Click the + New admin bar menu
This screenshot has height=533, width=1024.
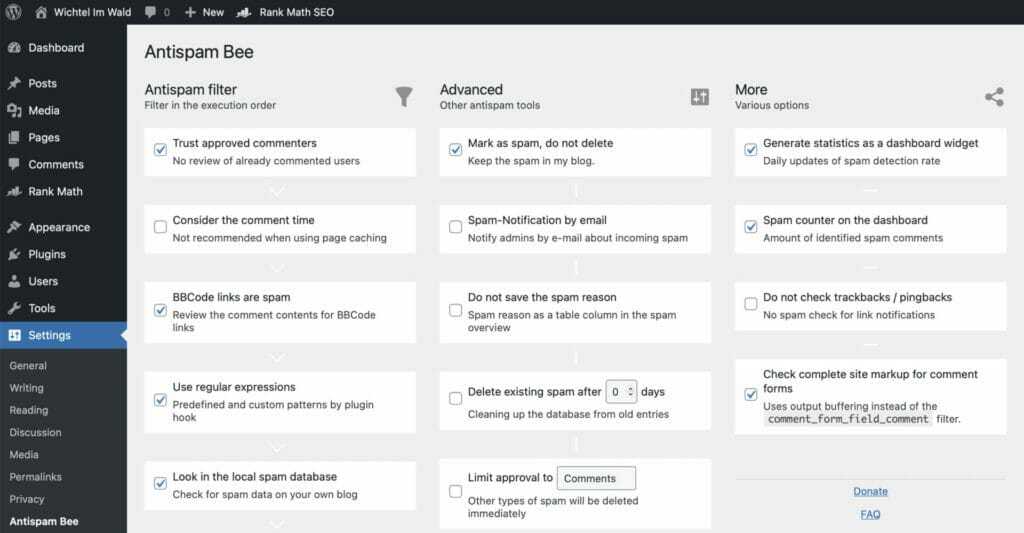point(204,12)
